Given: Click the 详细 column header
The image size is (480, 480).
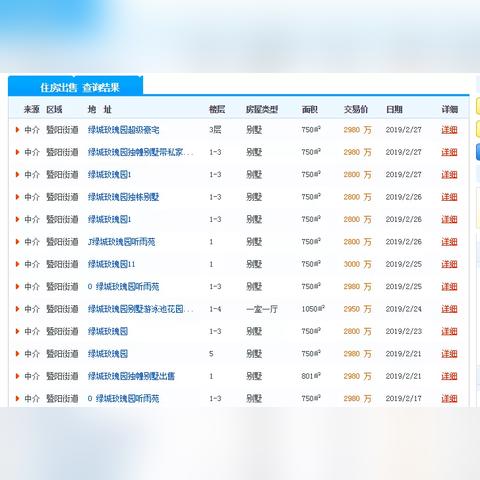Looking at the screenshot, I should coord(450,109).
